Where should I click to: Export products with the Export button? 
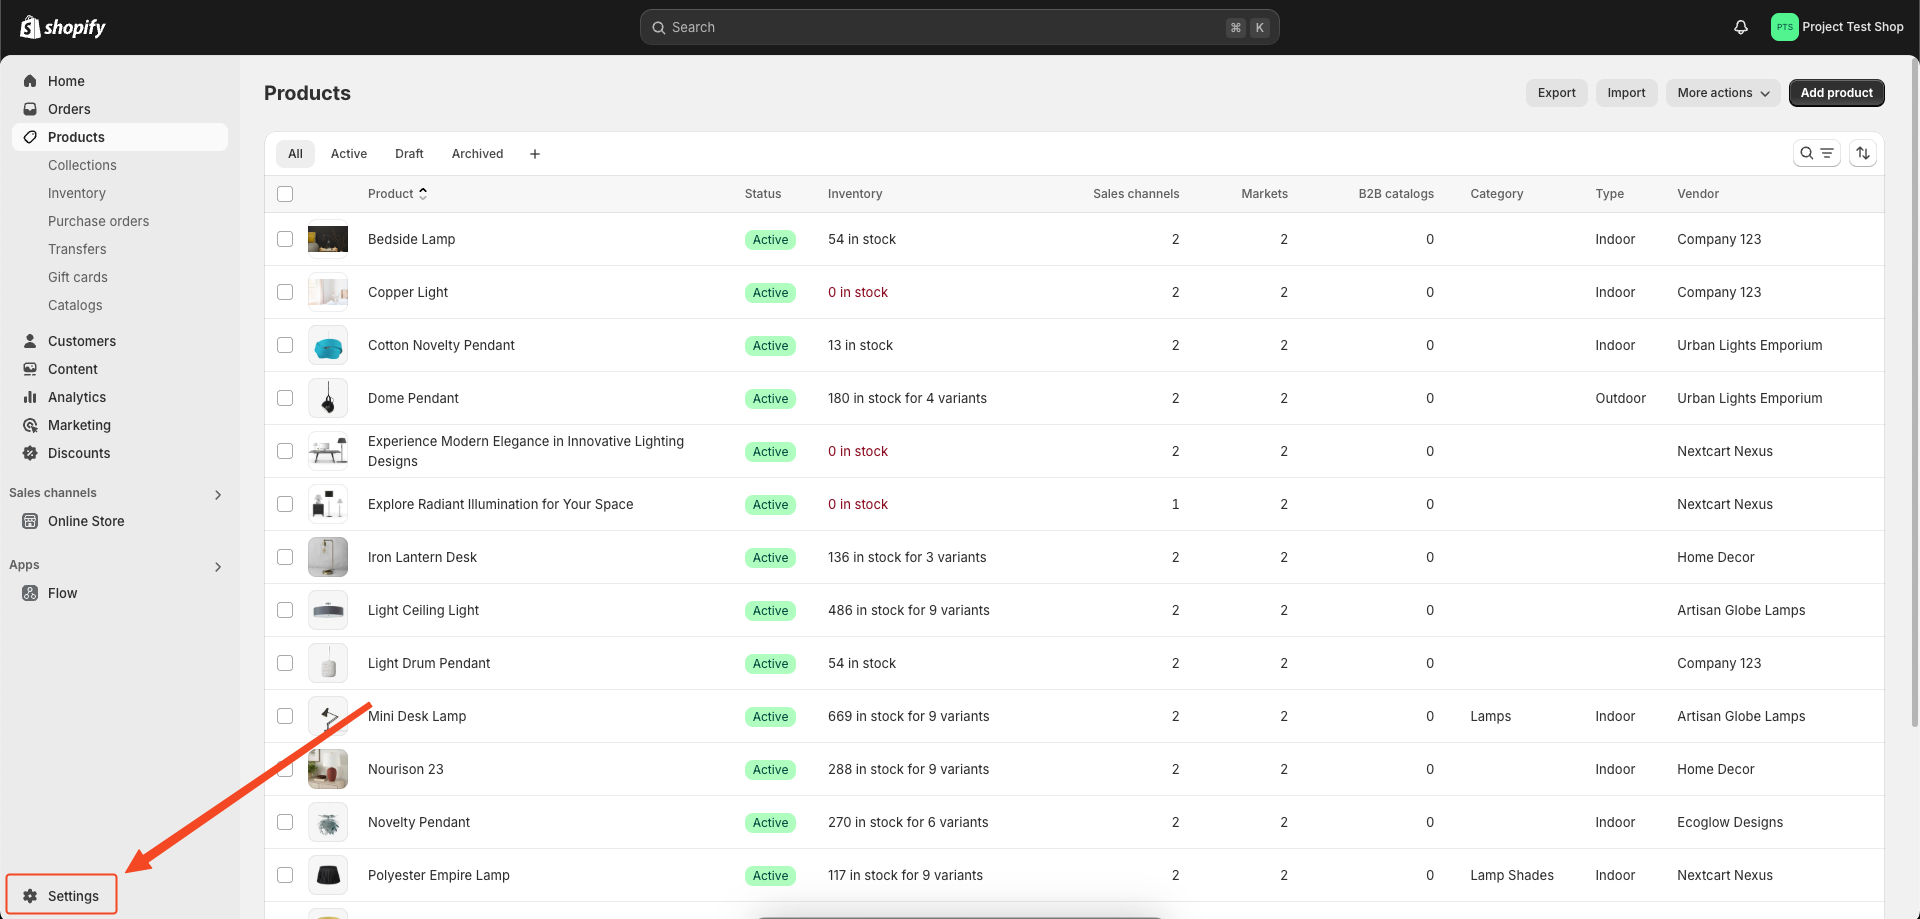click(1556, 92)
